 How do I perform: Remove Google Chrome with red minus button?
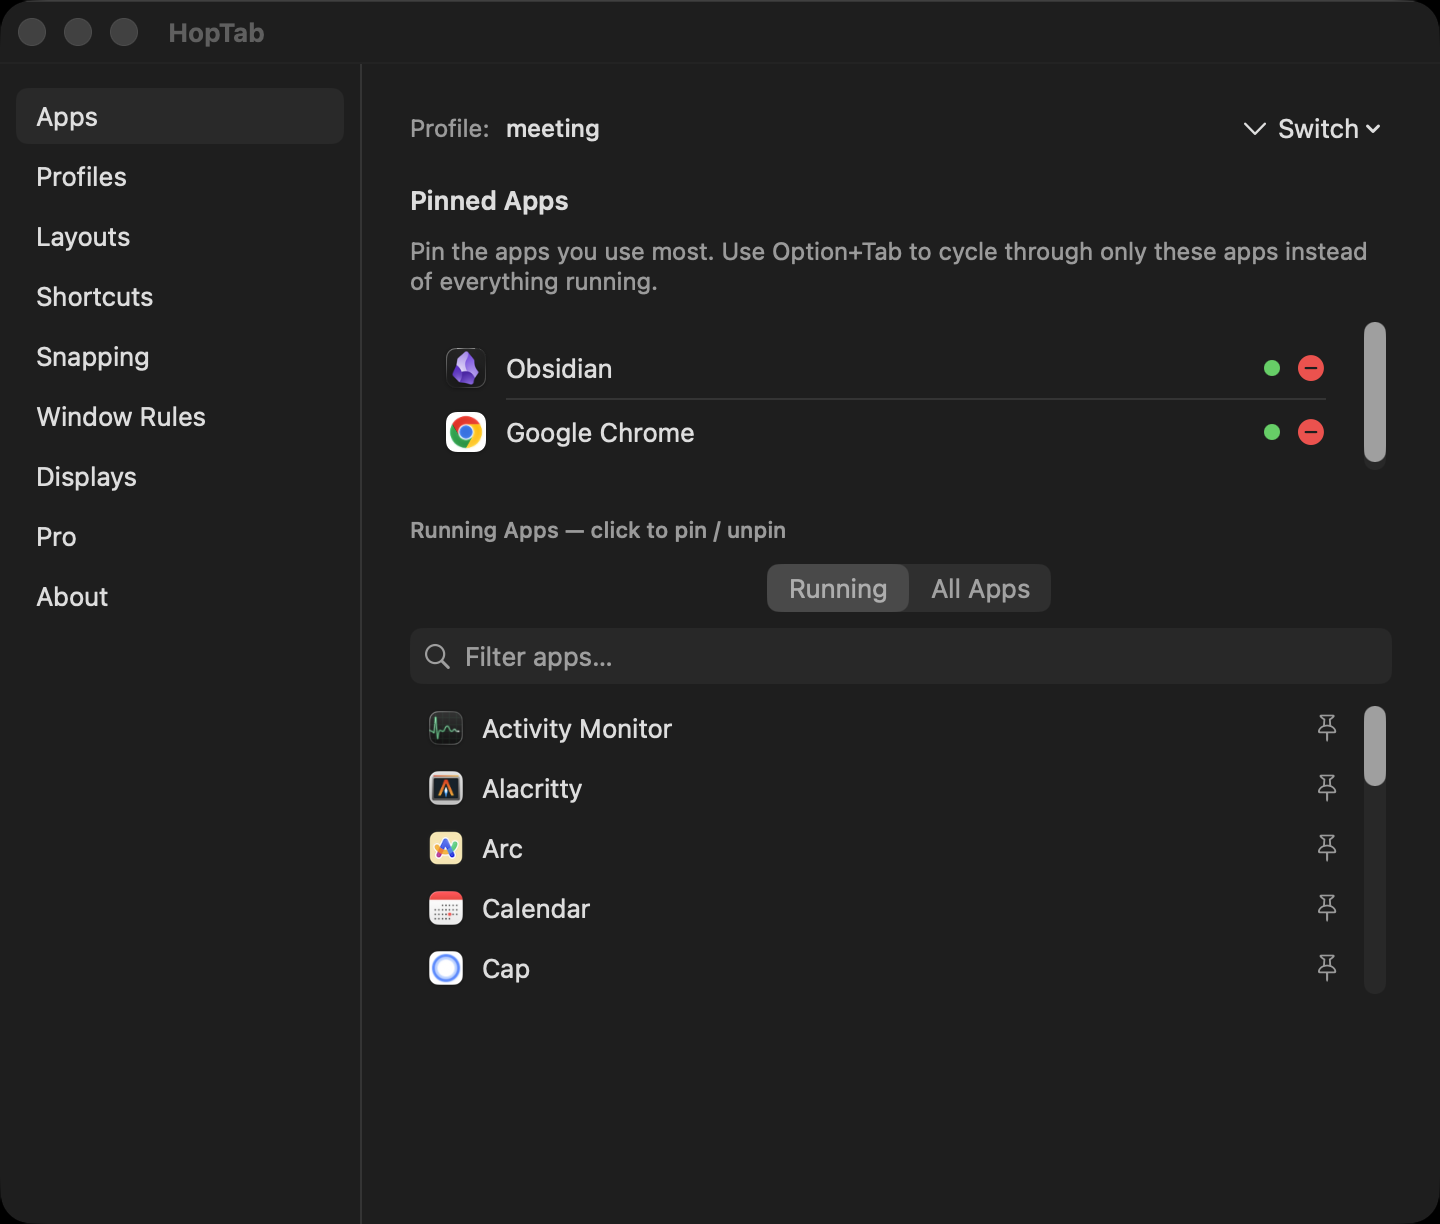pyautogui.click(x=1311, y=432)
